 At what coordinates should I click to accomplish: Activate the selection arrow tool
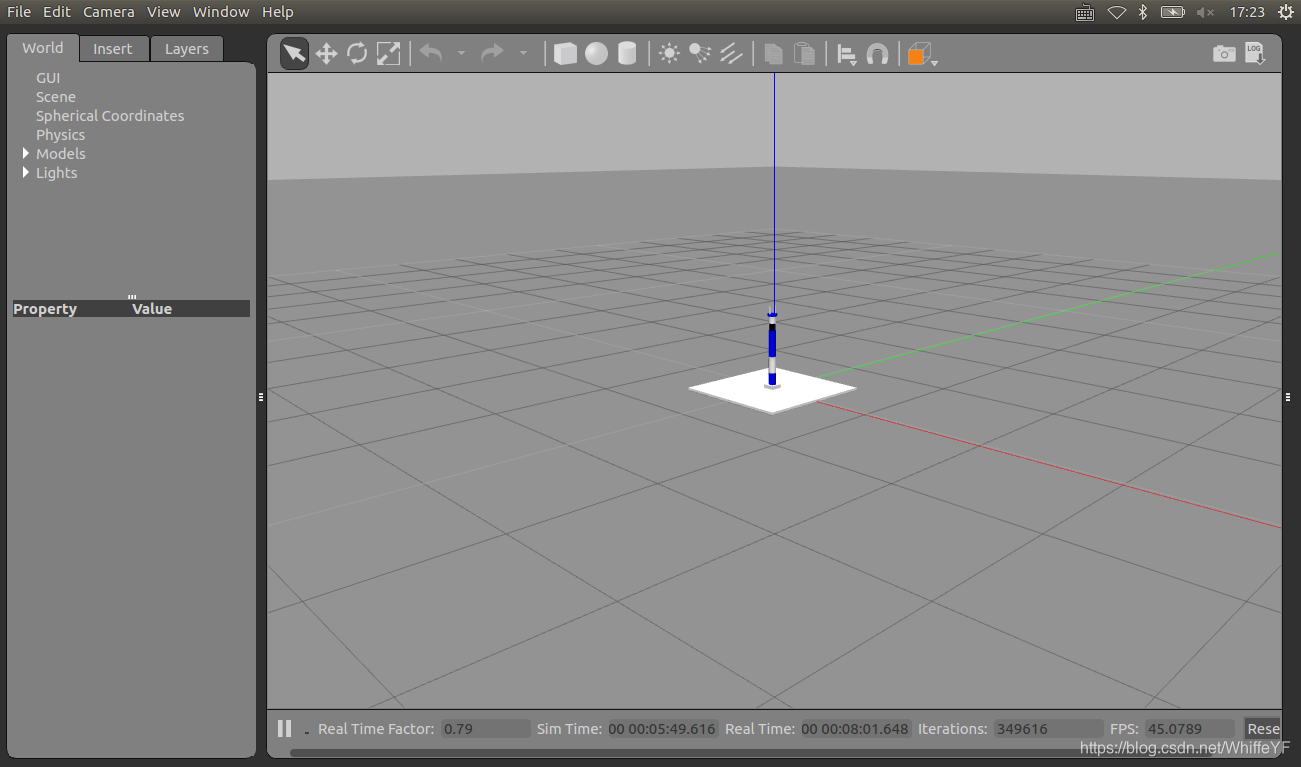294,53
